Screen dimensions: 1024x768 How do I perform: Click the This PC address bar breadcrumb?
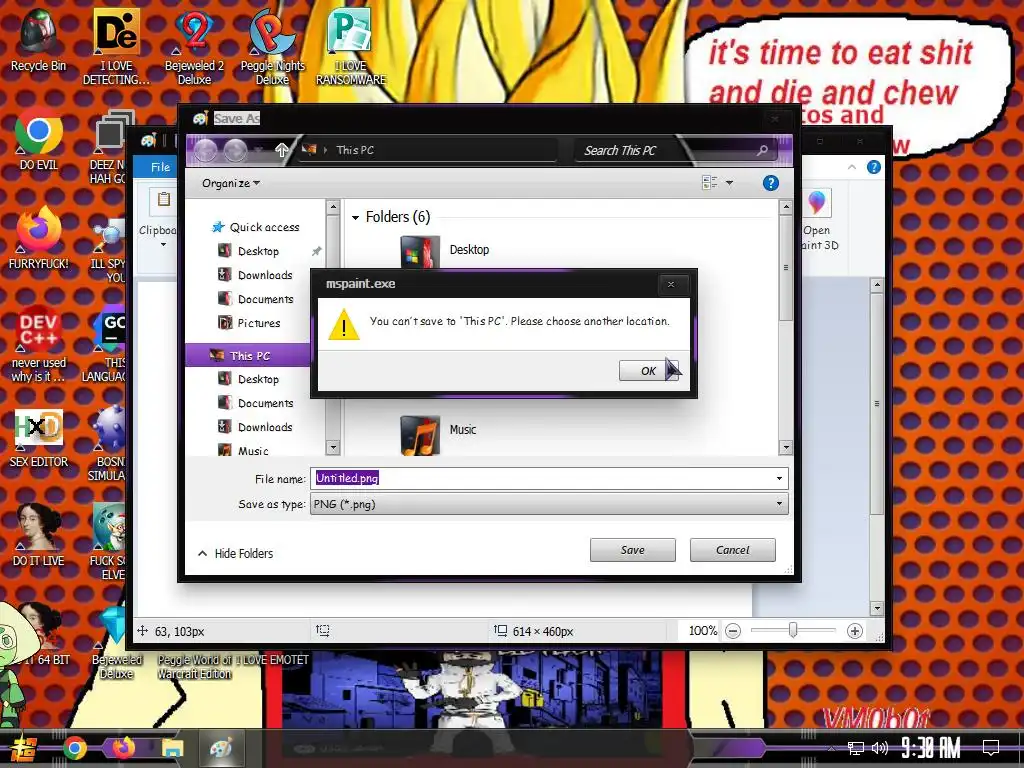(x=355, y=150)
